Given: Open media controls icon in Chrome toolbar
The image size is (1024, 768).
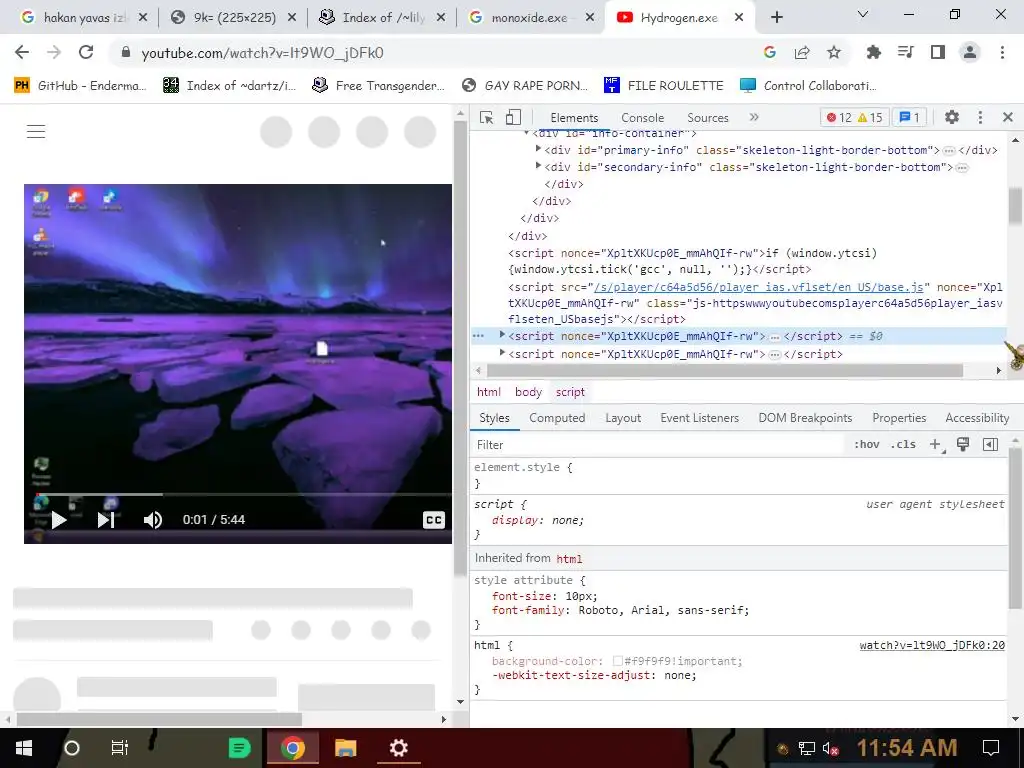Looking at the screenshot, I should click(906, 52).
